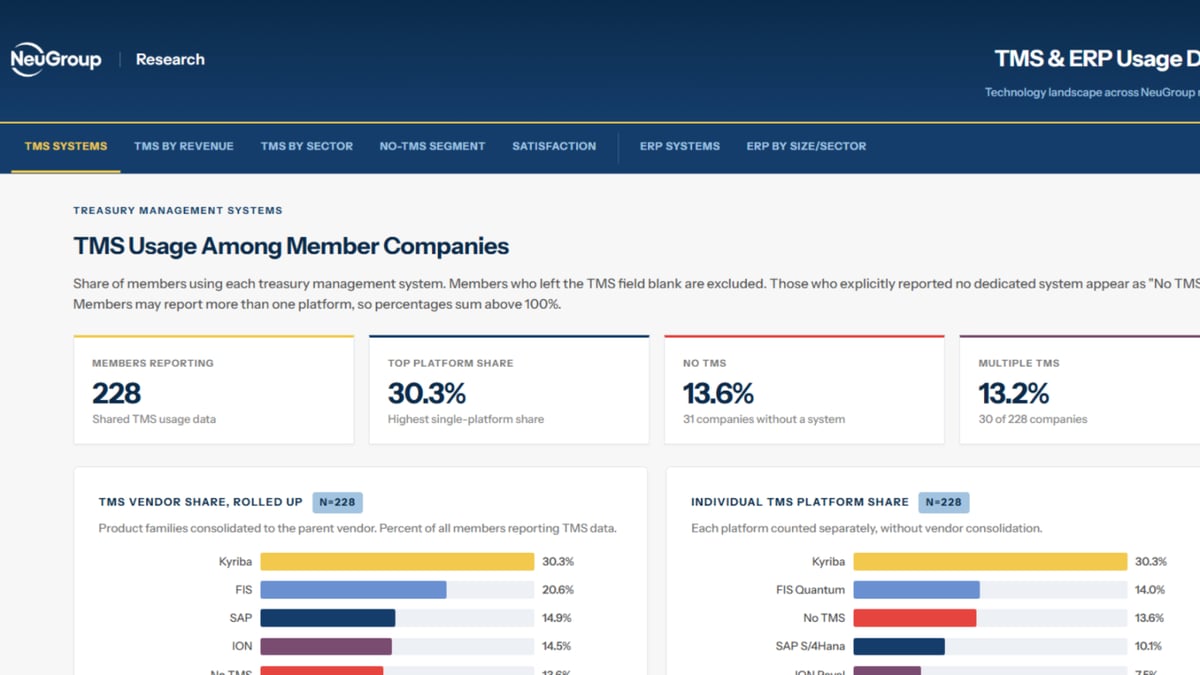Click the Multiple TMS 13.2% value

tap(1013, 392)
